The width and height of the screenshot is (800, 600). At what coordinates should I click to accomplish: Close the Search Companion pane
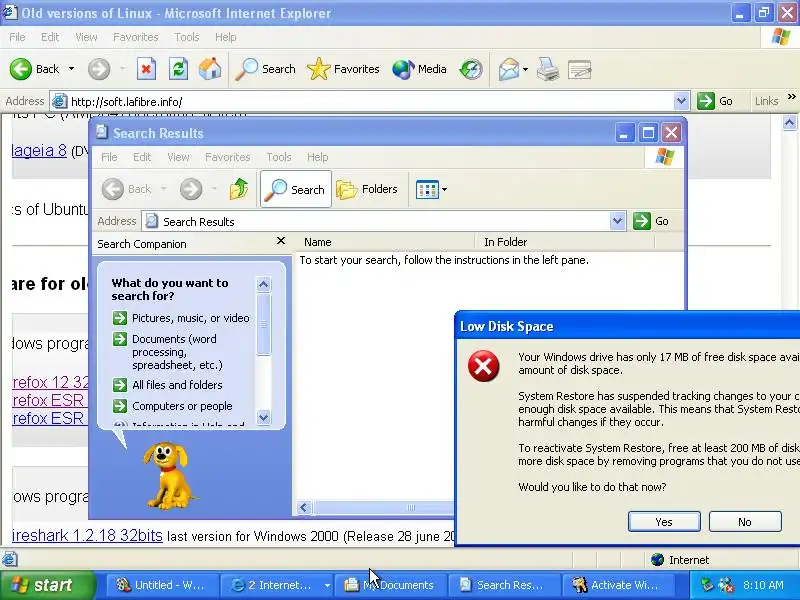point(281,240)
